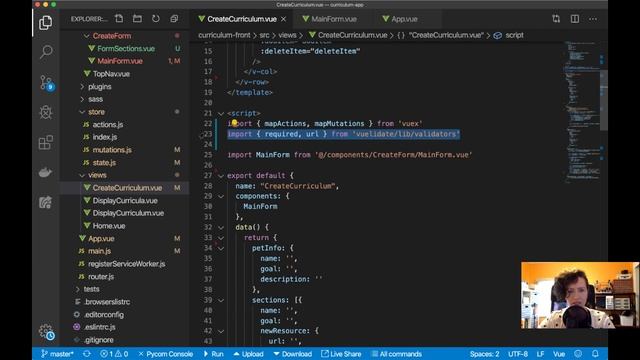This screenshot has width=640, height=360.
Task: Open Pycom Console from status bar
Action: click(165, 354)
